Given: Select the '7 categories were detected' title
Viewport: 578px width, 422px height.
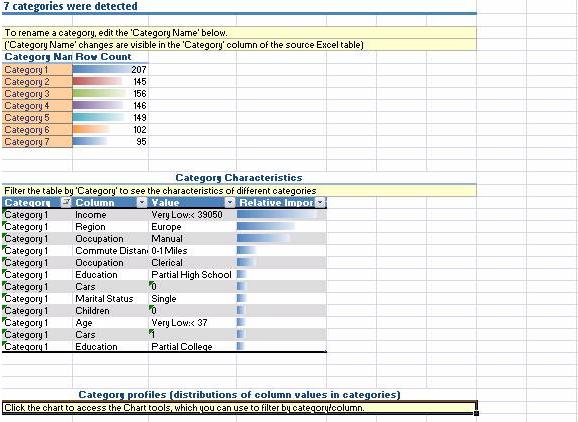Looking at the screenshot, I should [x=70, y=6].
